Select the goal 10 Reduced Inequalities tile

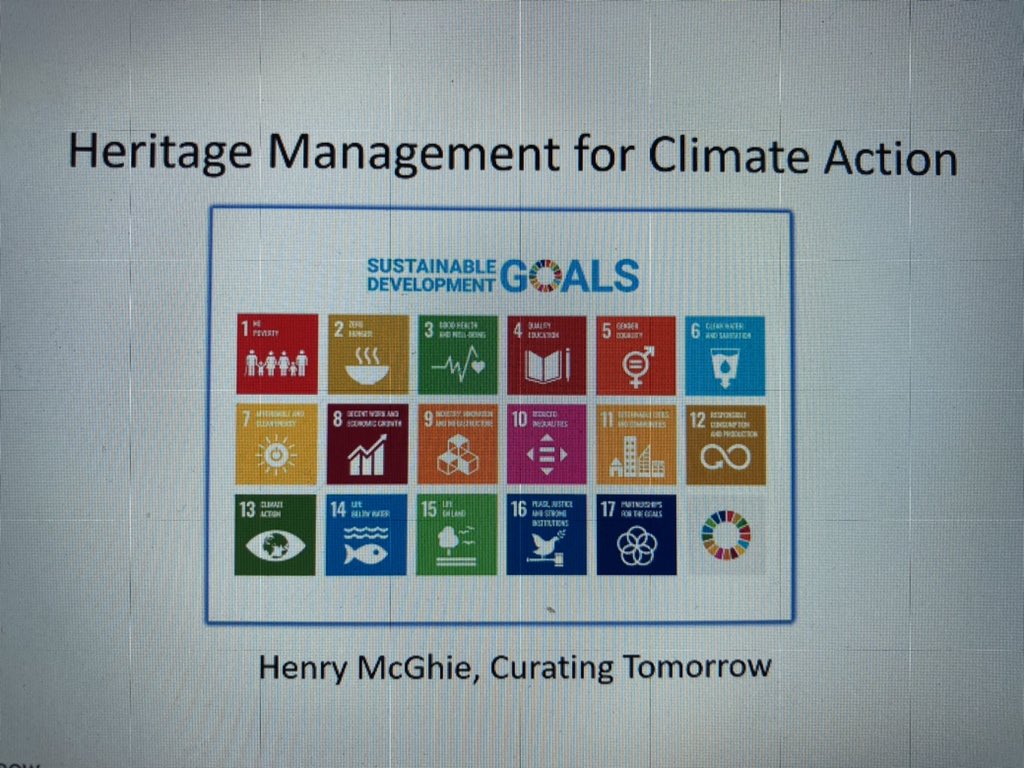547,445
